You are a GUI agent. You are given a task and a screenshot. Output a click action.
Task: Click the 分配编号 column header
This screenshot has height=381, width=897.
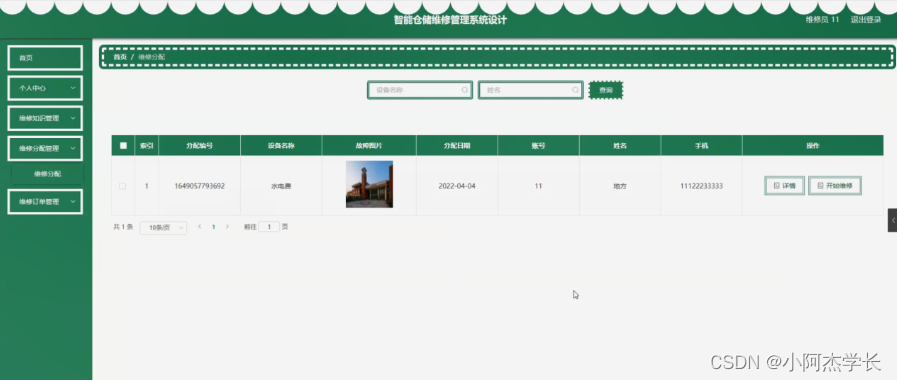point(200,145)
